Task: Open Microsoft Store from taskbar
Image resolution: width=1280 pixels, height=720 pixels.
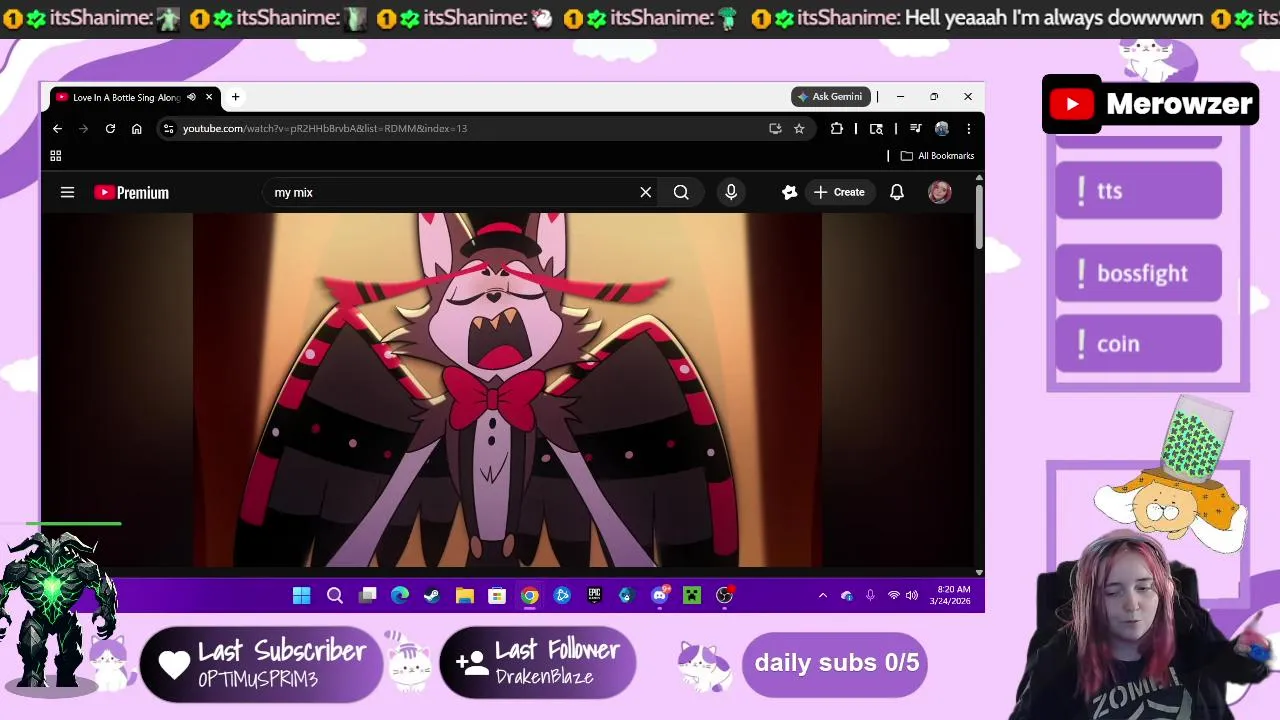Action: (497, 596)
